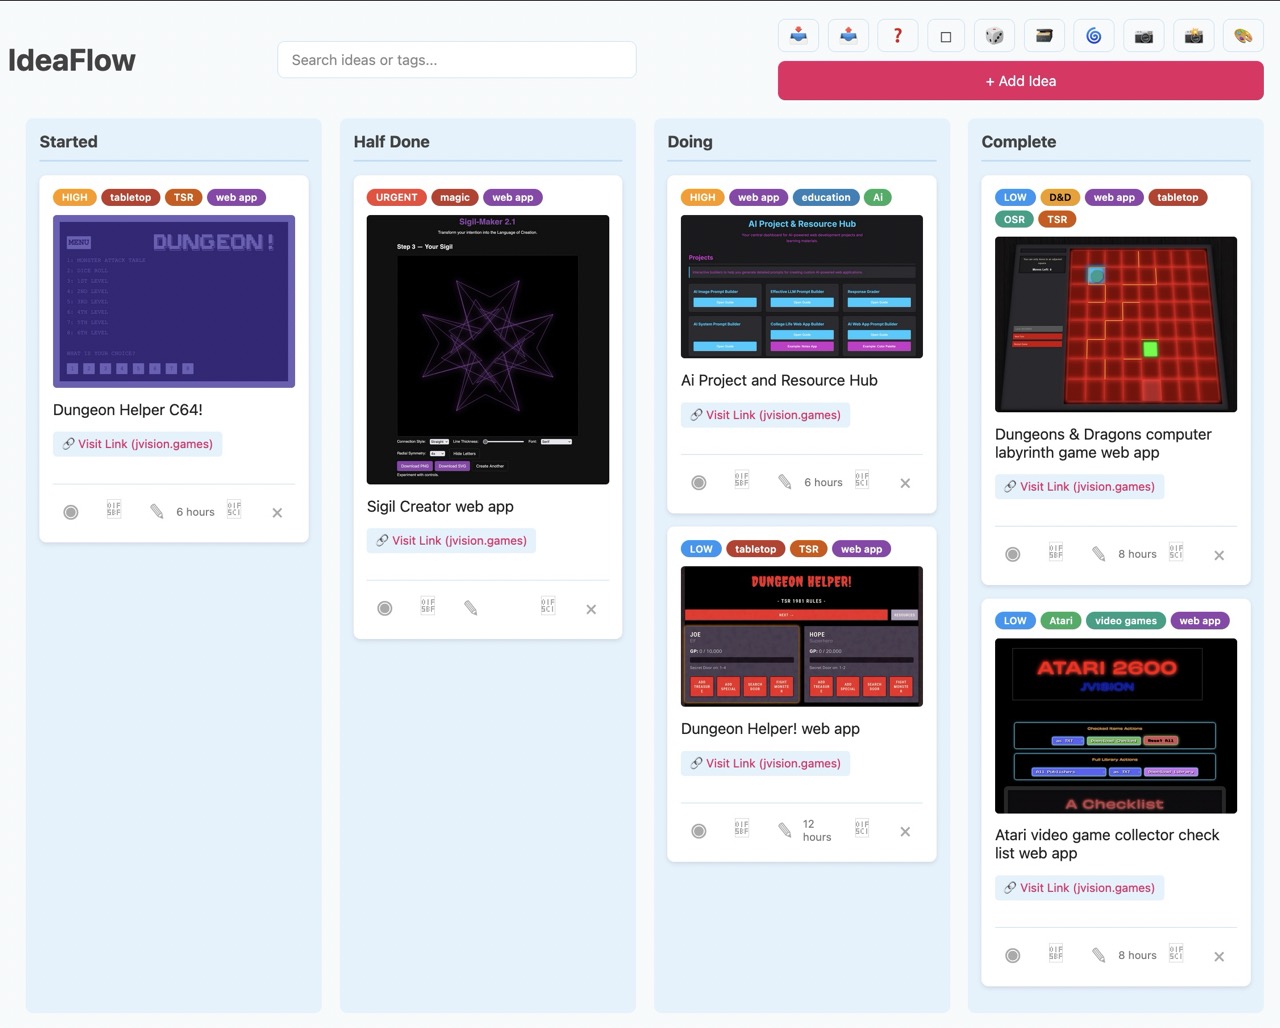Screen dimensions: 1280x1028
Task: Click the spiral cyclone toolbar icon
Action: coord(1093,35)
